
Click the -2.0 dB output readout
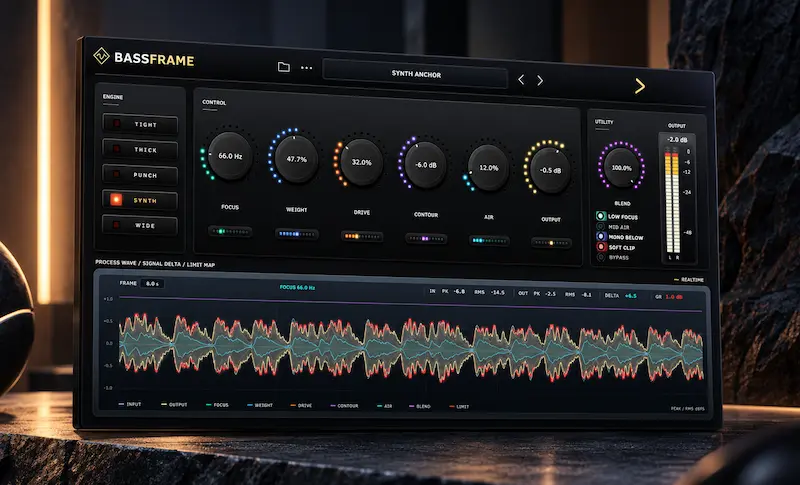(x=677, y=139)
